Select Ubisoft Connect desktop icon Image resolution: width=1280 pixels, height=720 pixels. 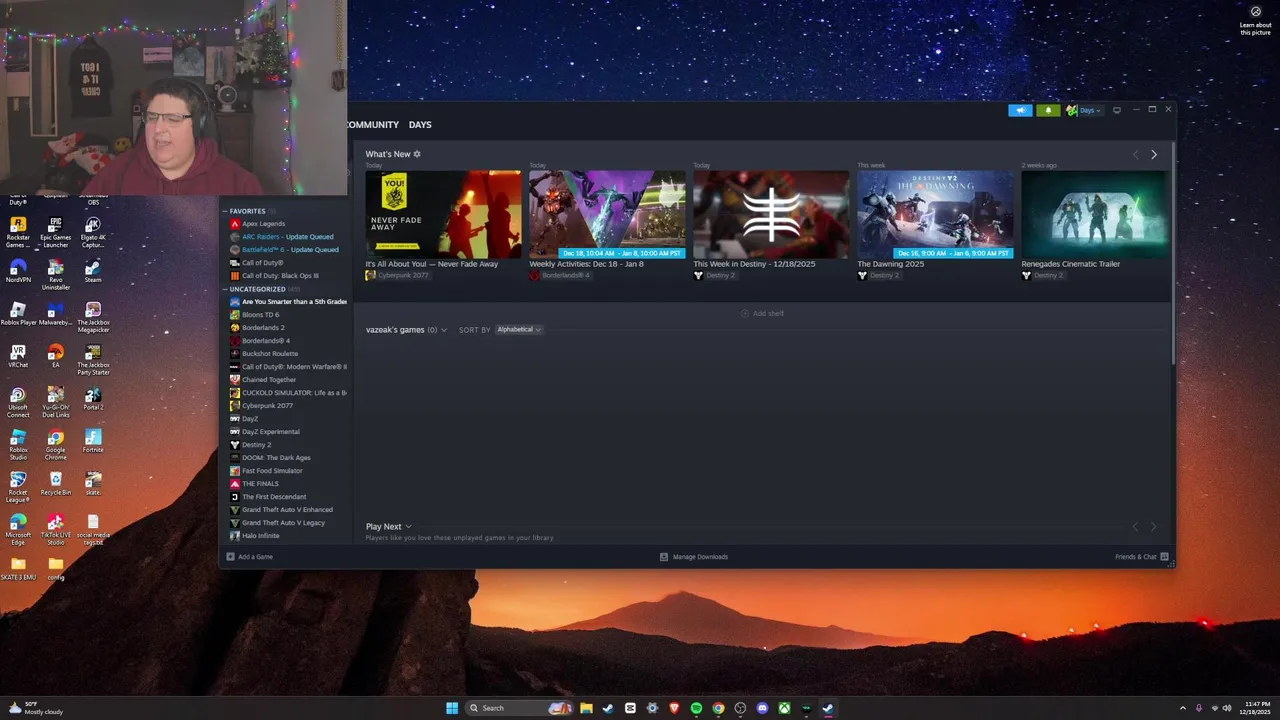pyautogui.click(x=18, y=401)
